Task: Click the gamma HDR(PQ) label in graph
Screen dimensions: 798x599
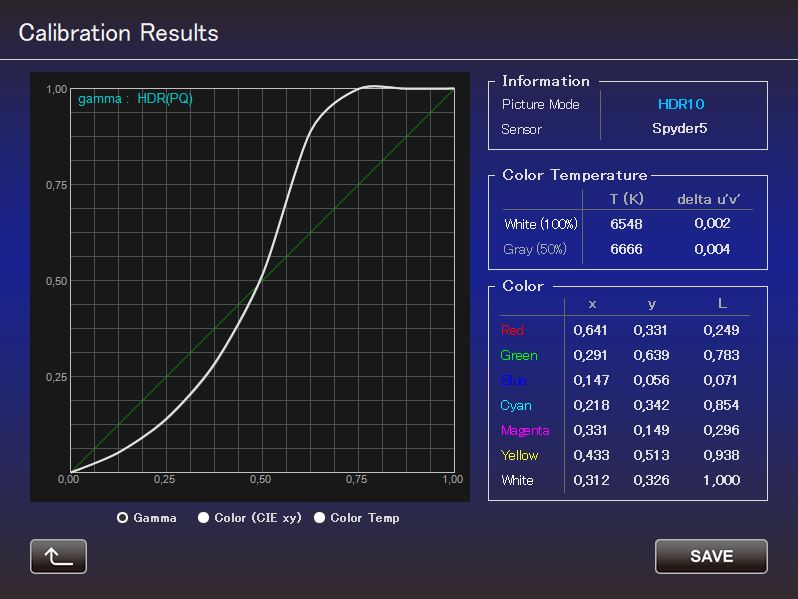Action: point(135,99)
